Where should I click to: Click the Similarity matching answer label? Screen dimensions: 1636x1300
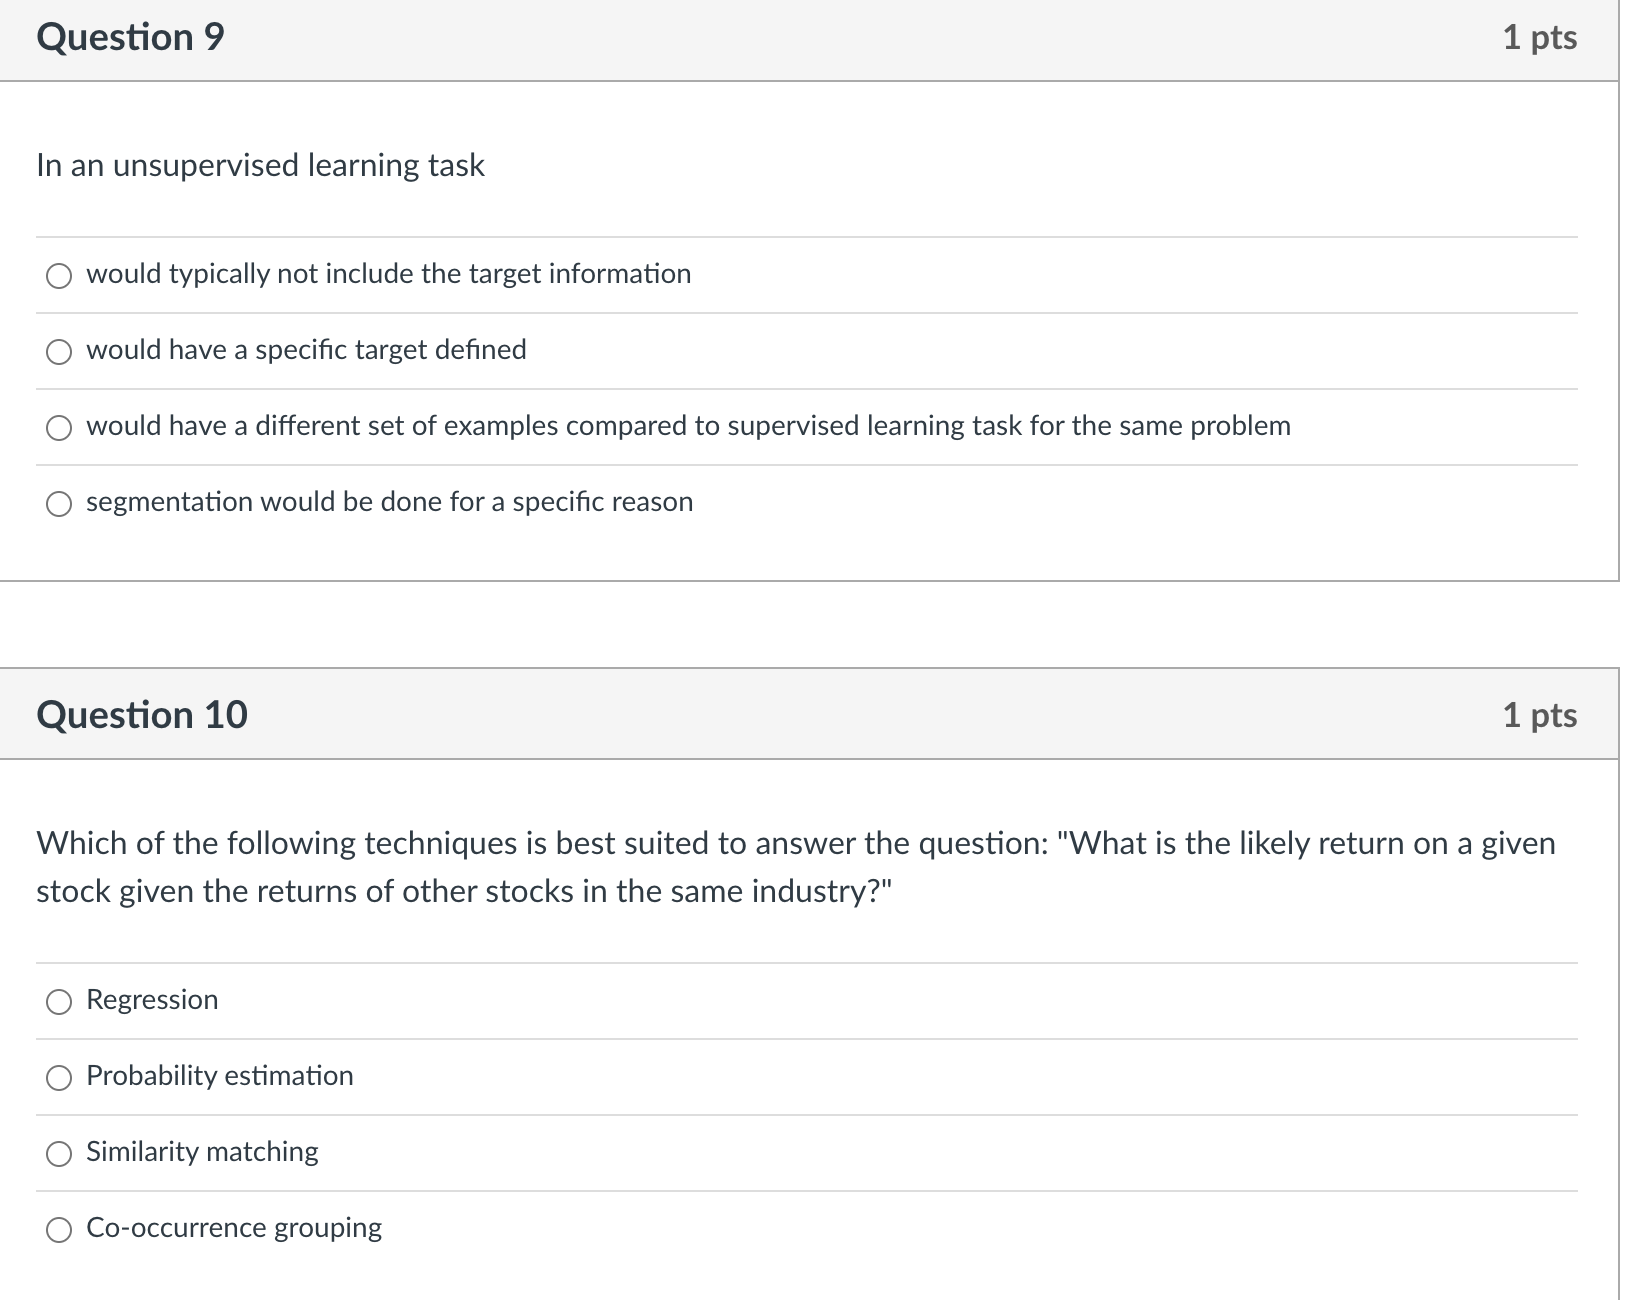(202, 1152)
